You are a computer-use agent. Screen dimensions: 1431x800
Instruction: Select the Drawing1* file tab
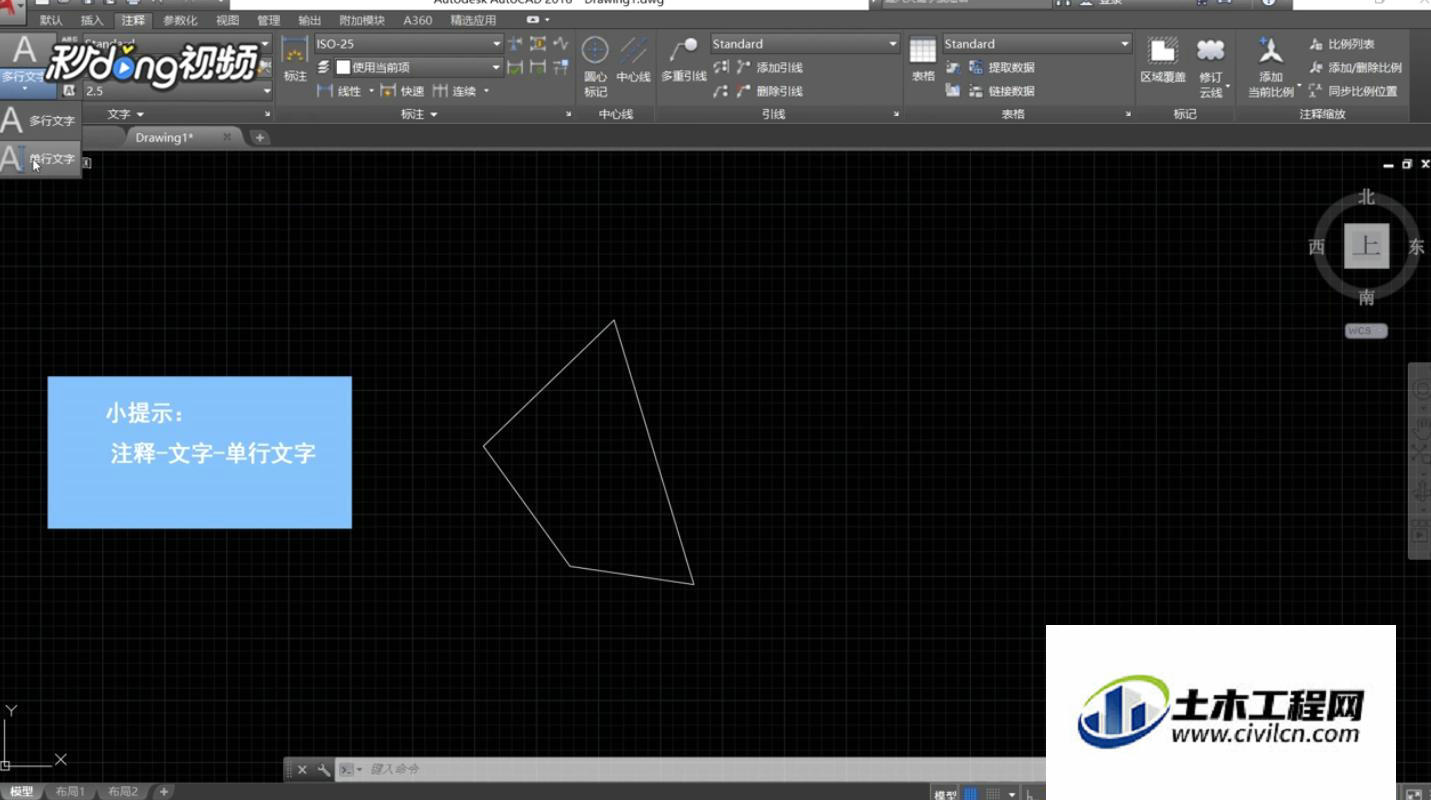[165, 137]
